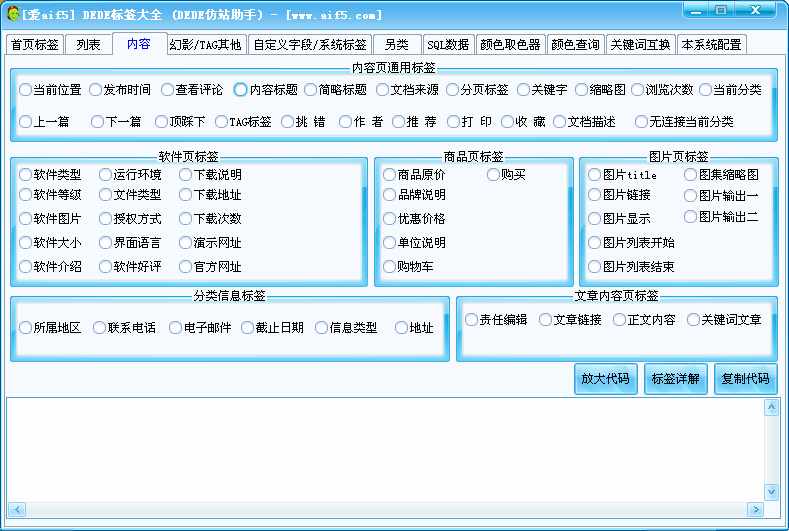789x531 pixels.
Task: Open the SQL数据 tab
Action: pyautogui.click(x=448, y=45)
